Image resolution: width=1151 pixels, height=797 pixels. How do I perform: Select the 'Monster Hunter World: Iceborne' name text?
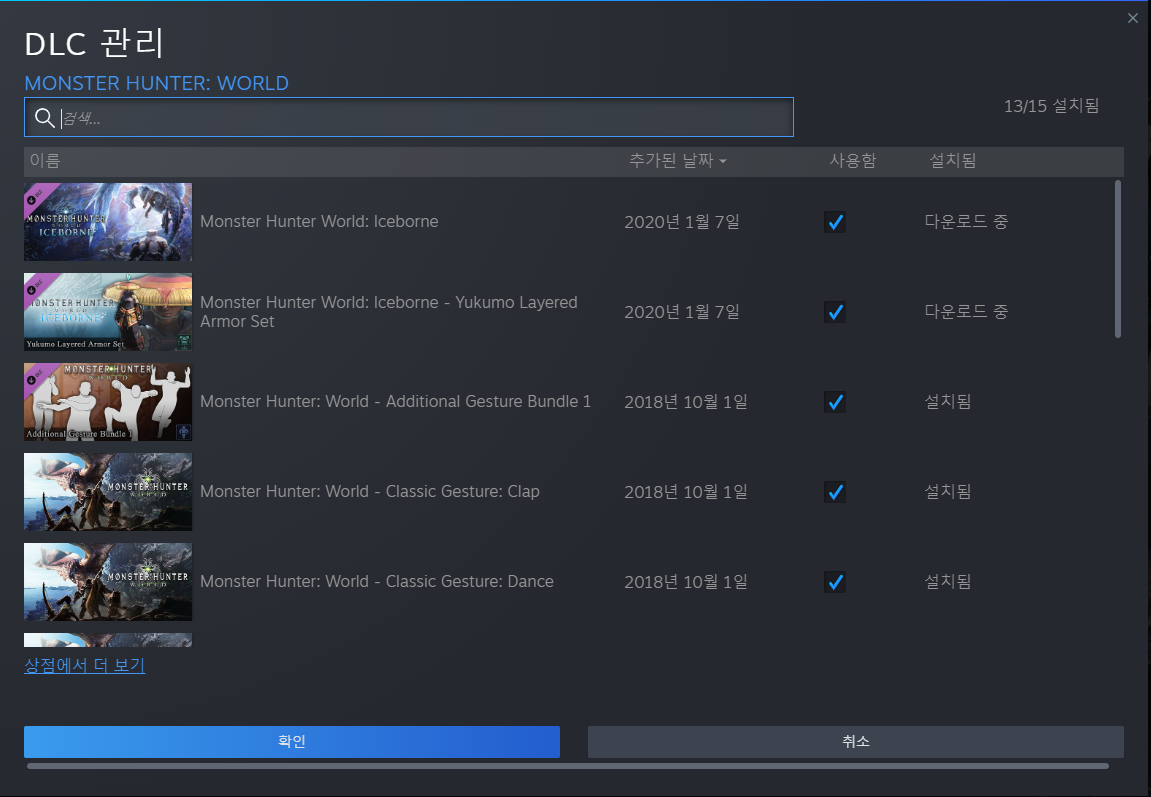[319, 222]
